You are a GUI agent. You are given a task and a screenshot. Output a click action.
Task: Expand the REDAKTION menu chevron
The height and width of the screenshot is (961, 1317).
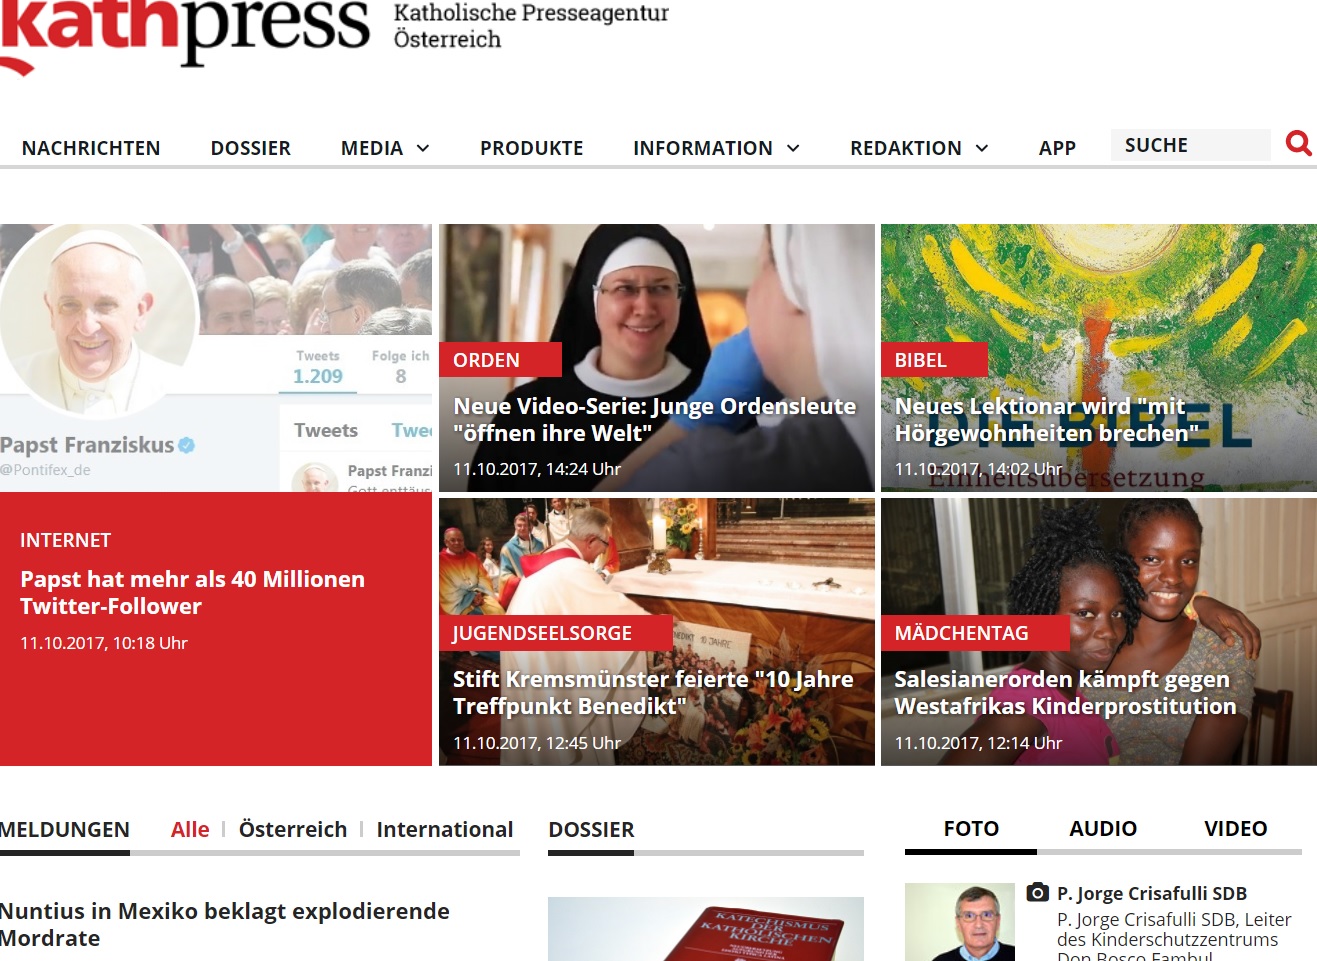tap(982, 148)
